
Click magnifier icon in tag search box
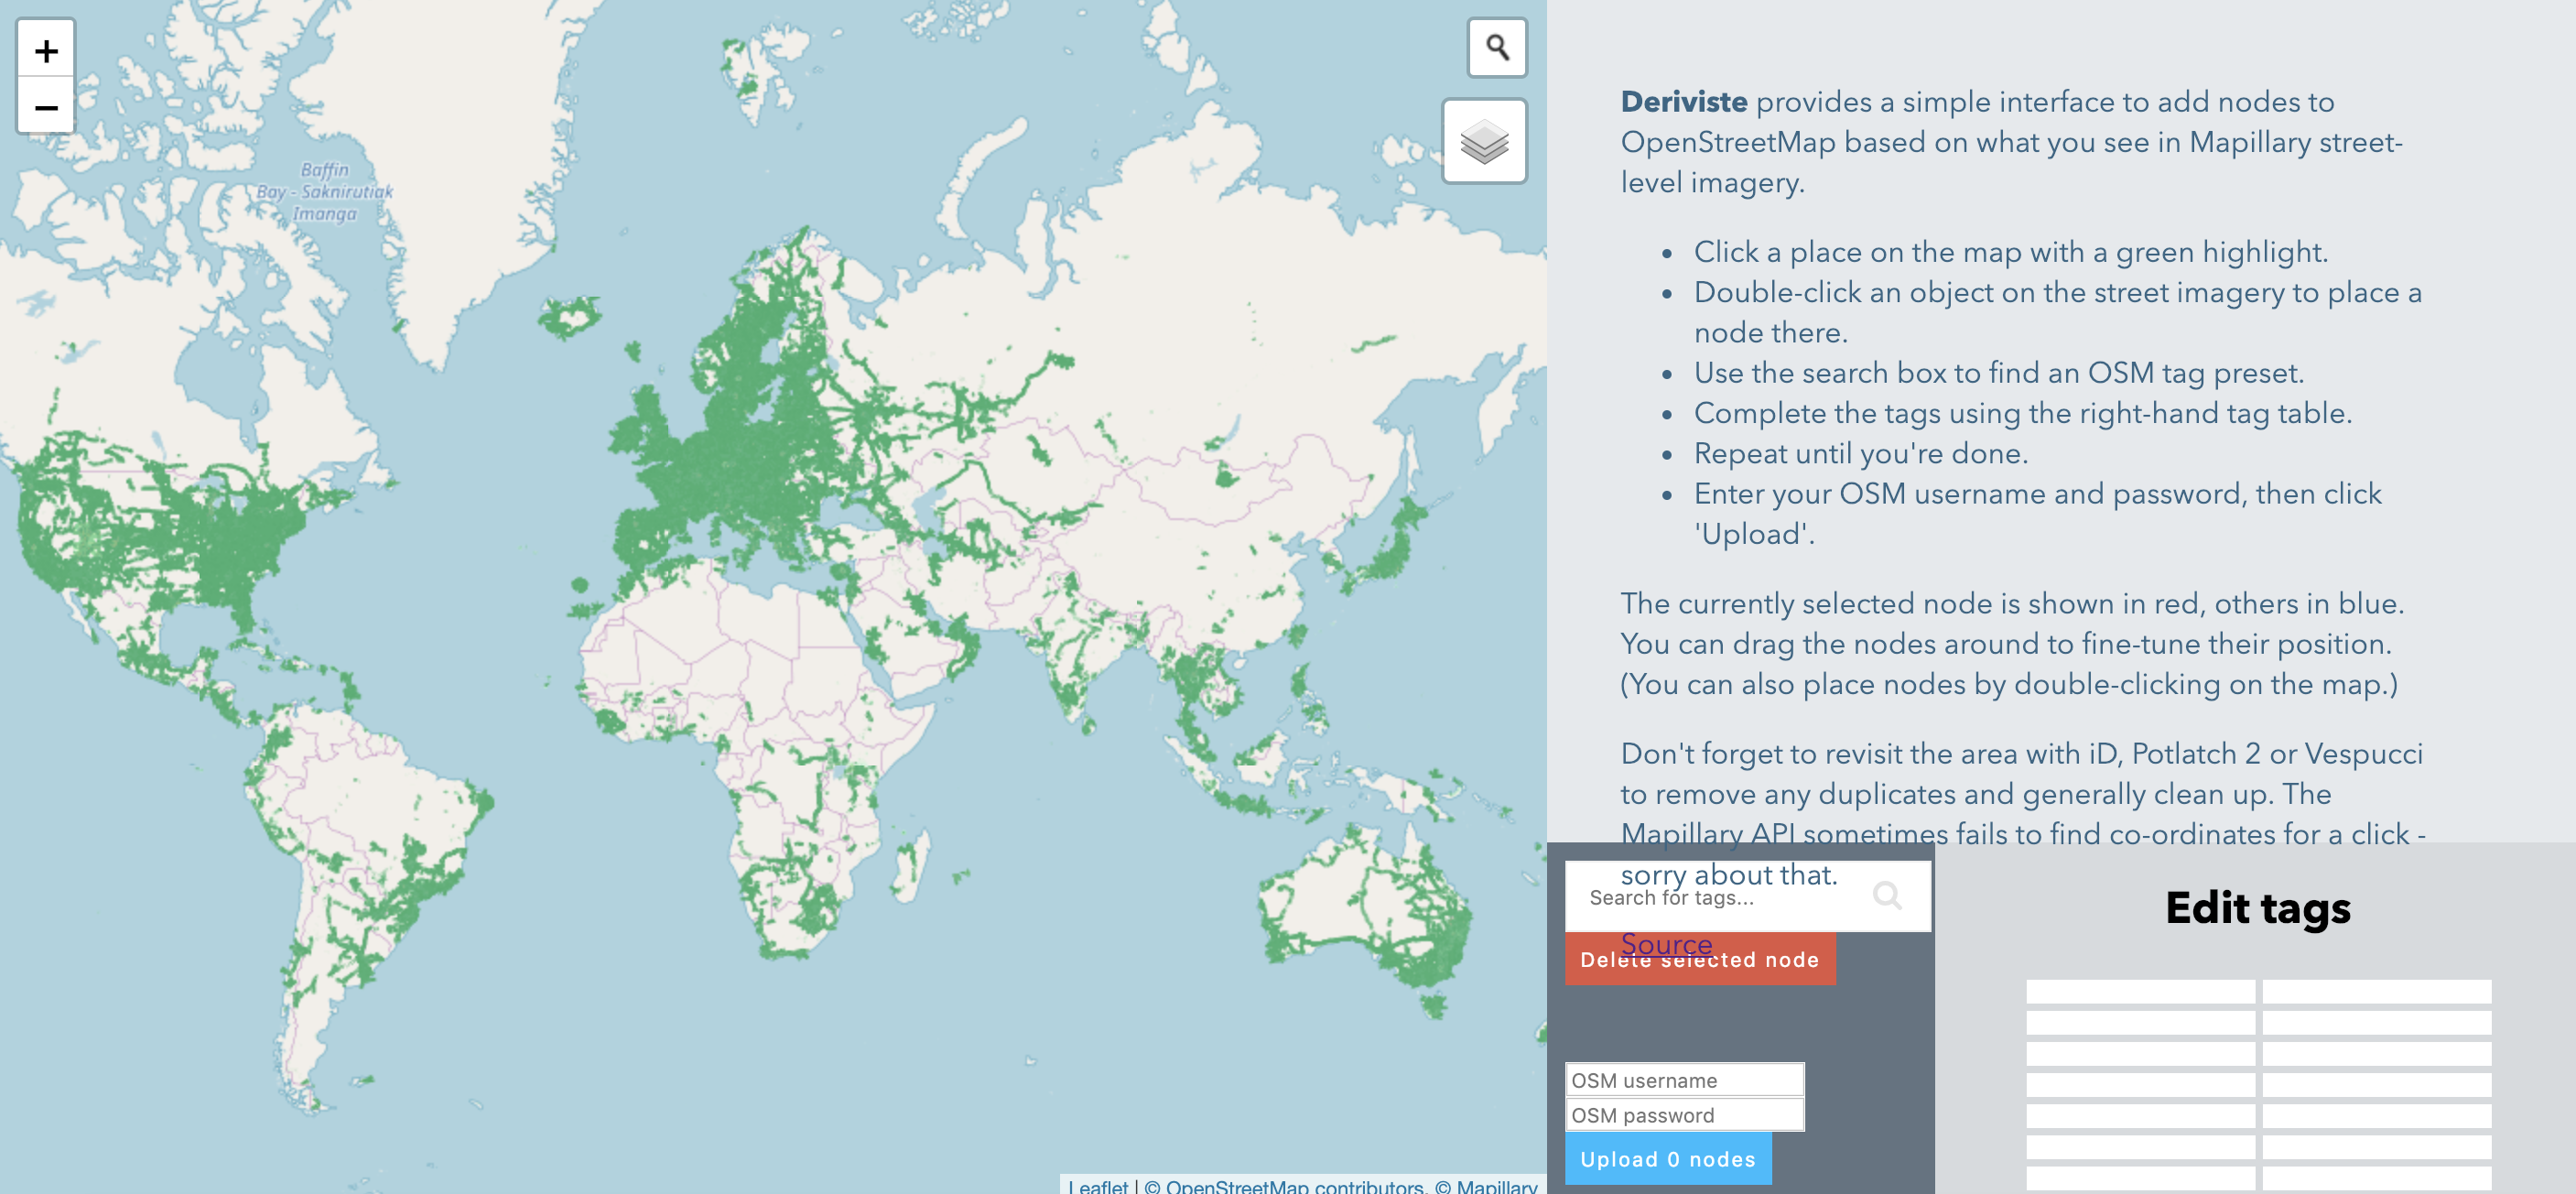click(x=1886, y=895)
